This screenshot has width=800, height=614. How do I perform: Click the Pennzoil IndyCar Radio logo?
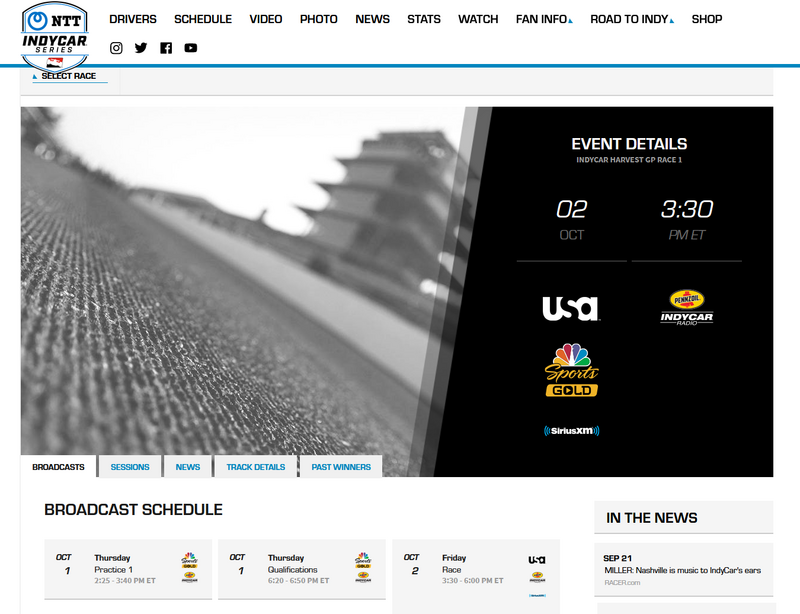tap(687, 307)
